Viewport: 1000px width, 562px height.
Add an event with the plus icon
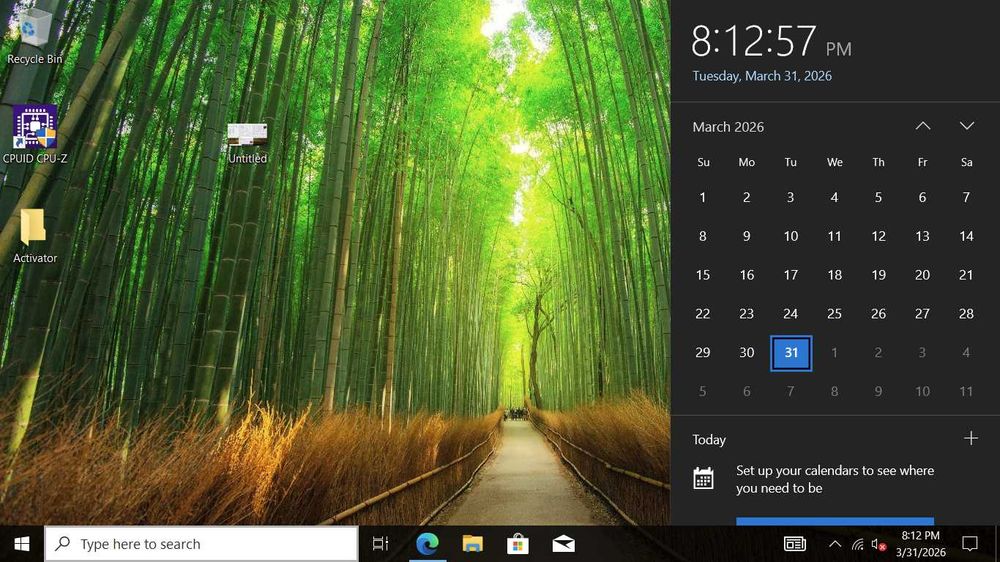click(x=971, y=438)
